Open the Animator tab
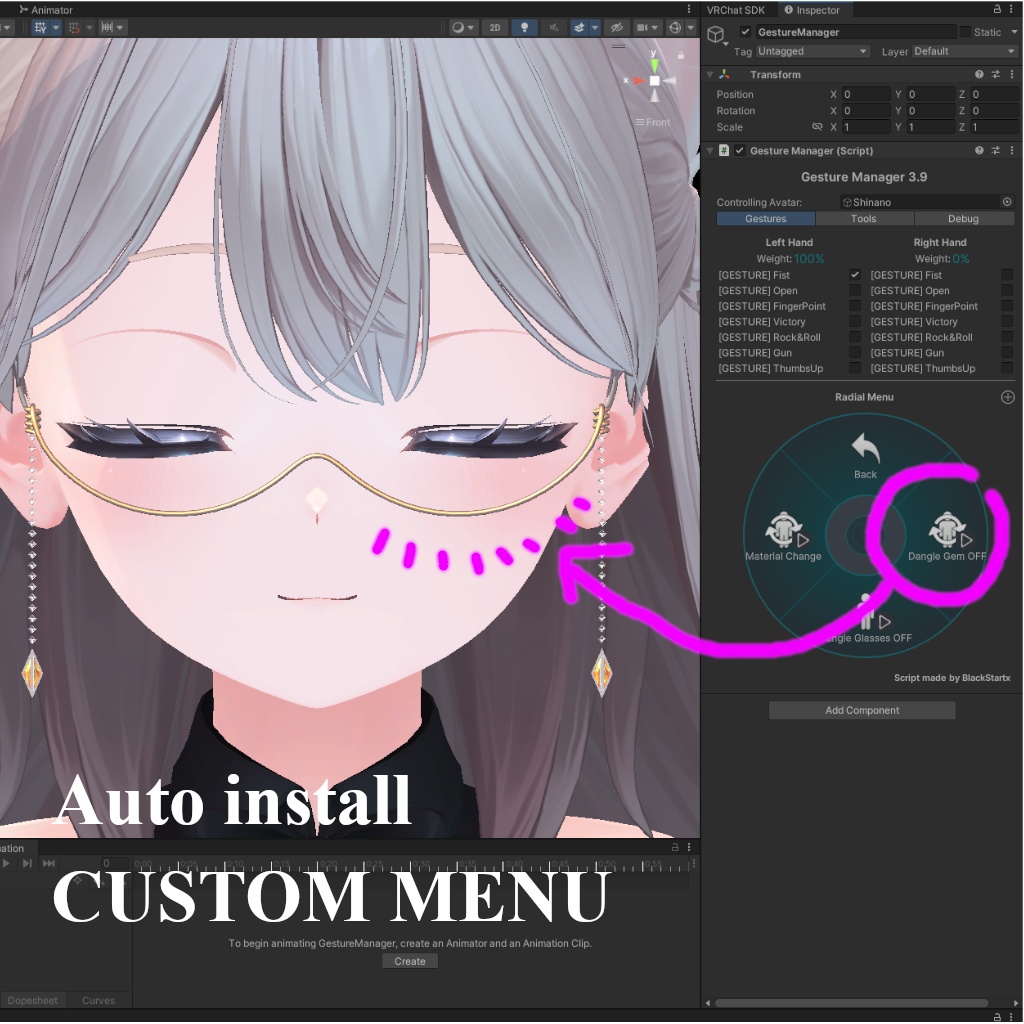Screen dimensions: 1024x1024 click(x=46, y=10)
